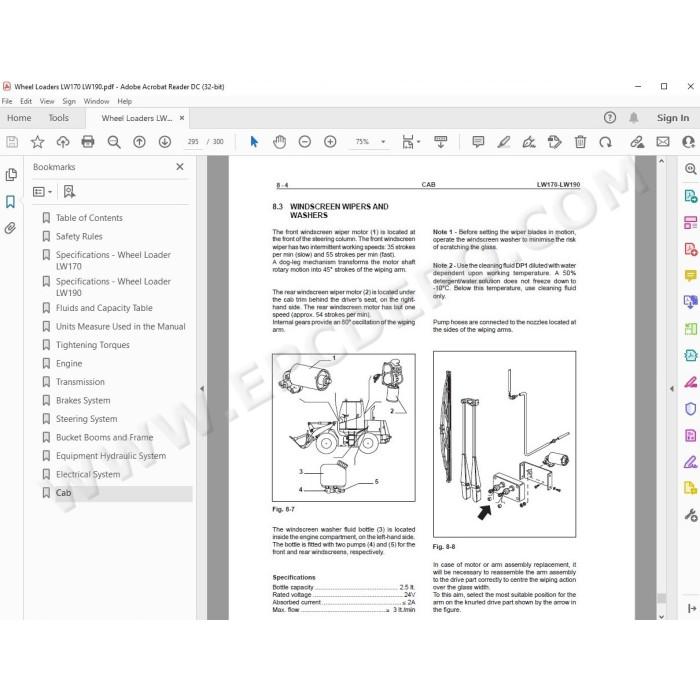Open the Edit menu
The width and height of the screenshot is (700, 700).
point(26,101)
